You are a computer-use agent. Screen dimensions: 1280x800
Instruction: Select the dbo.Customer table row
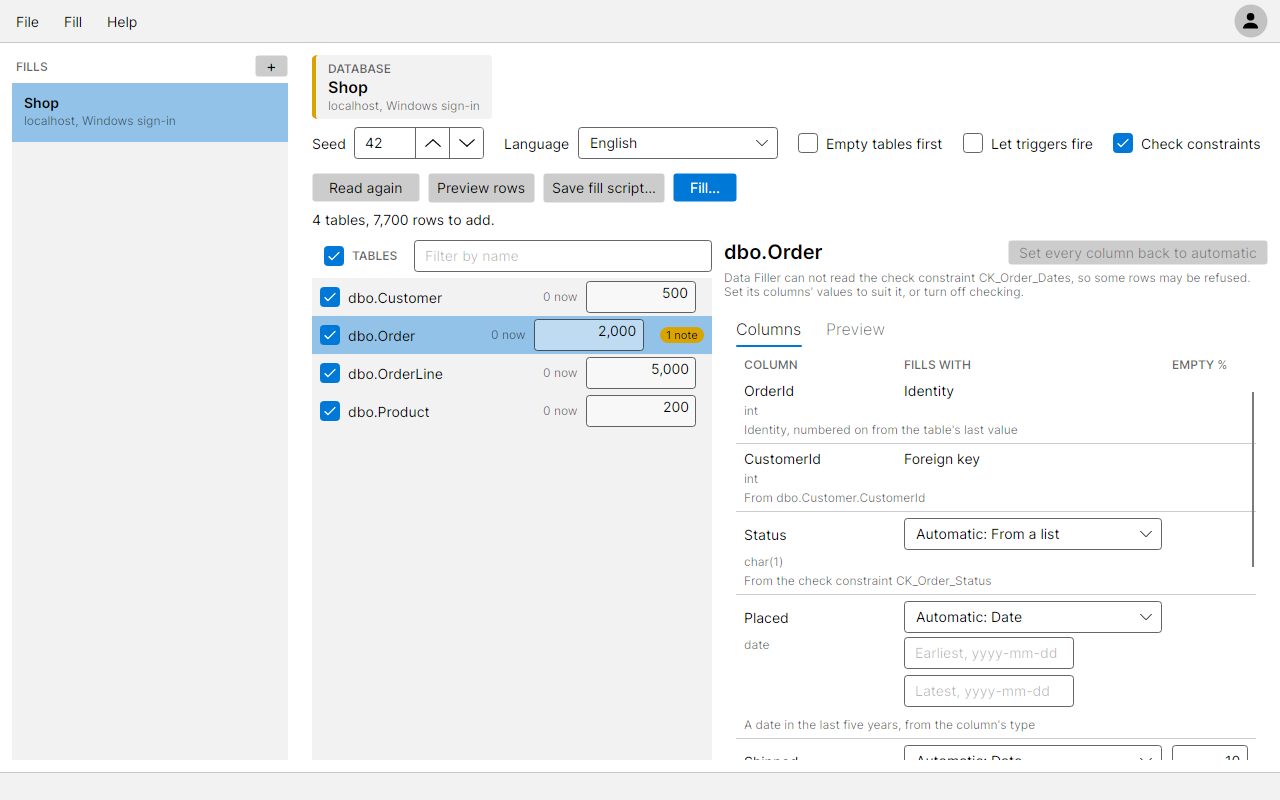pyautogui.click(x=512, y=297)
